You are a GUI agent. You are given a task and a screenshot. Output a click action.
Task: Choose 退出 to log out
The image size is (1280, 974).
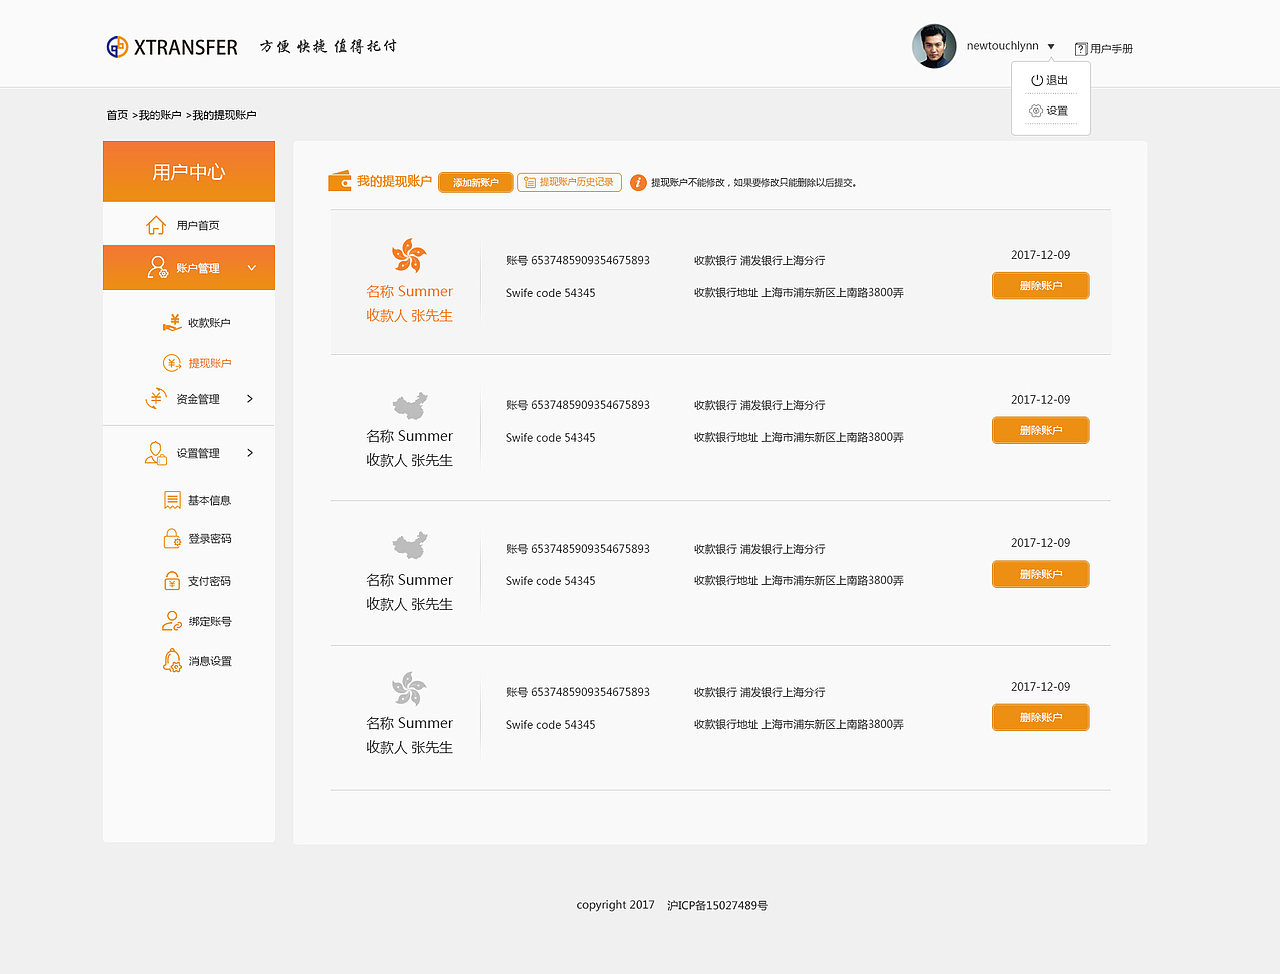[1057, 80]
